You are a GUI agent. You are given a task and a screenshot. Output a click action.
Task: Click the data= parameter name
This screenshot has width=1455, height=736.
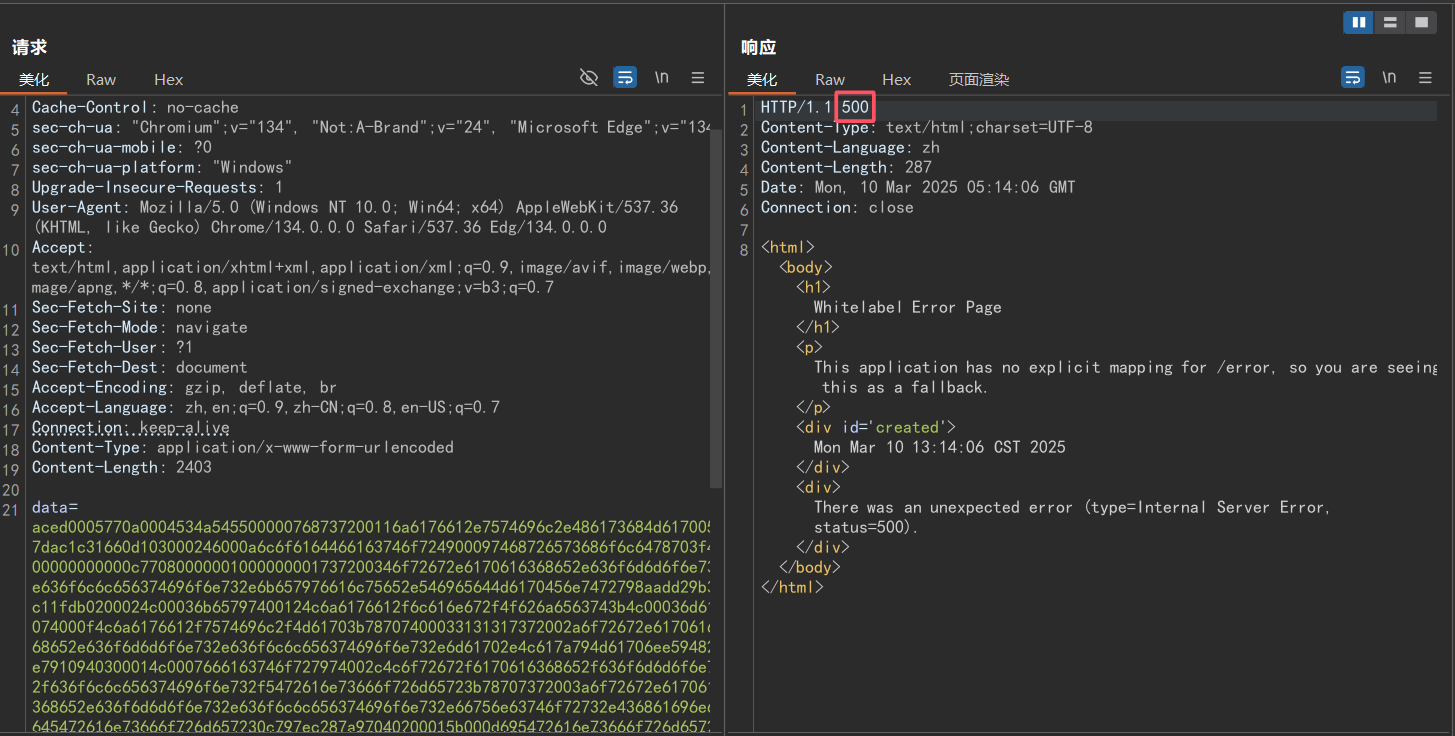click(54, 507)
